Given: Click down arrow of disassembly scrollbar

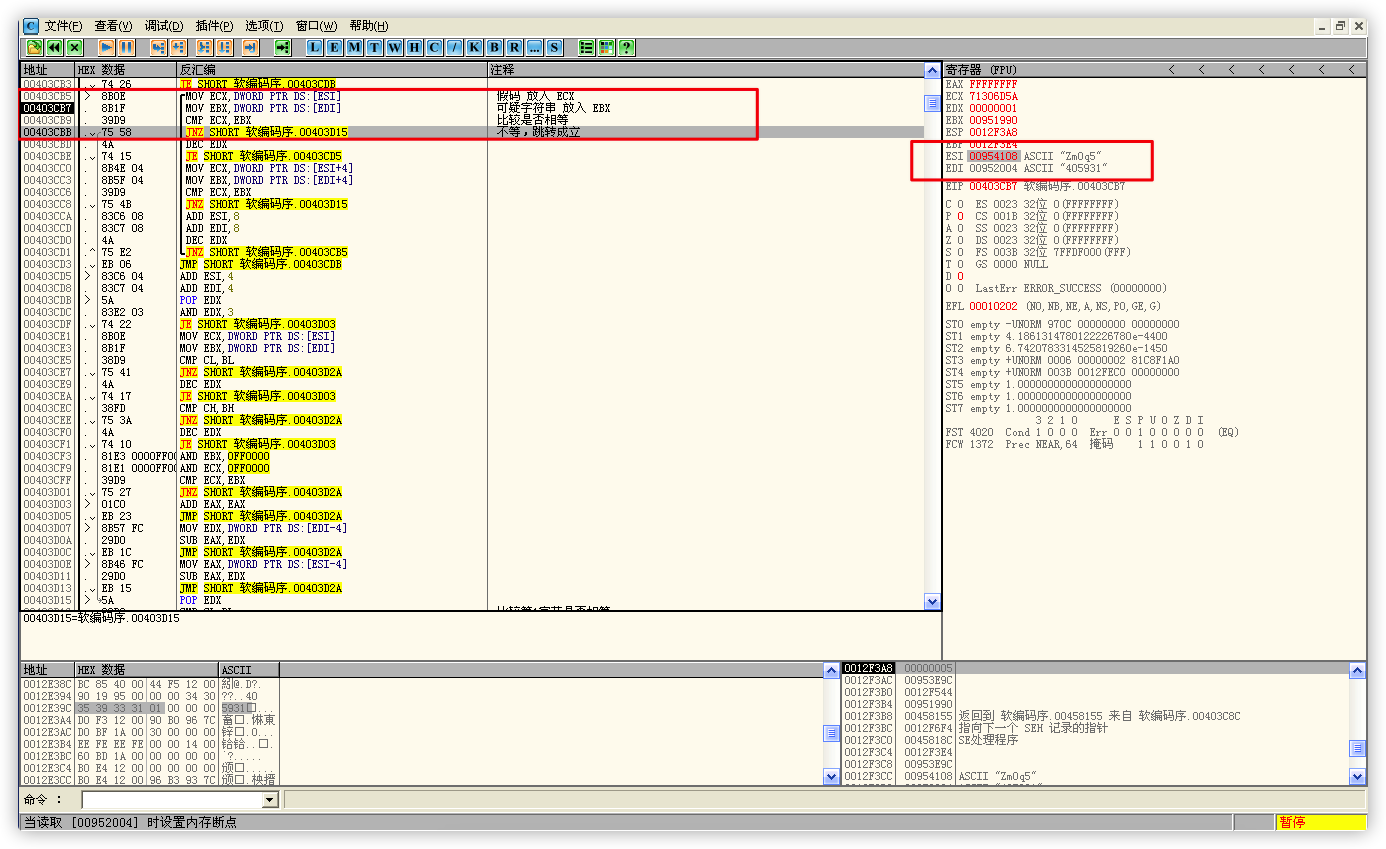Looking at the screenshot, I should point(932,602).
